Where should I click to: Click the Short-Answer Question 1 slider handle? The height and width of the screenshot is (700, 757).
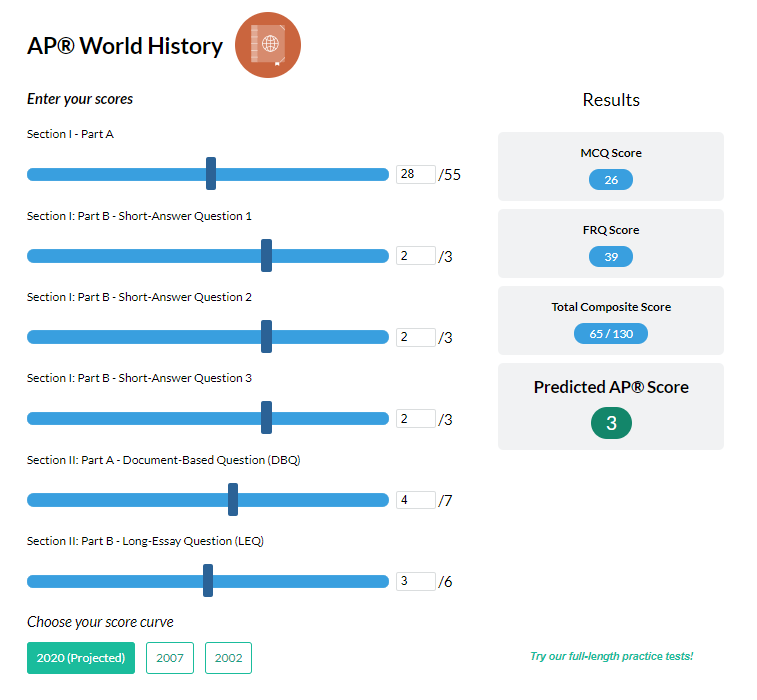tap(266, 255)
